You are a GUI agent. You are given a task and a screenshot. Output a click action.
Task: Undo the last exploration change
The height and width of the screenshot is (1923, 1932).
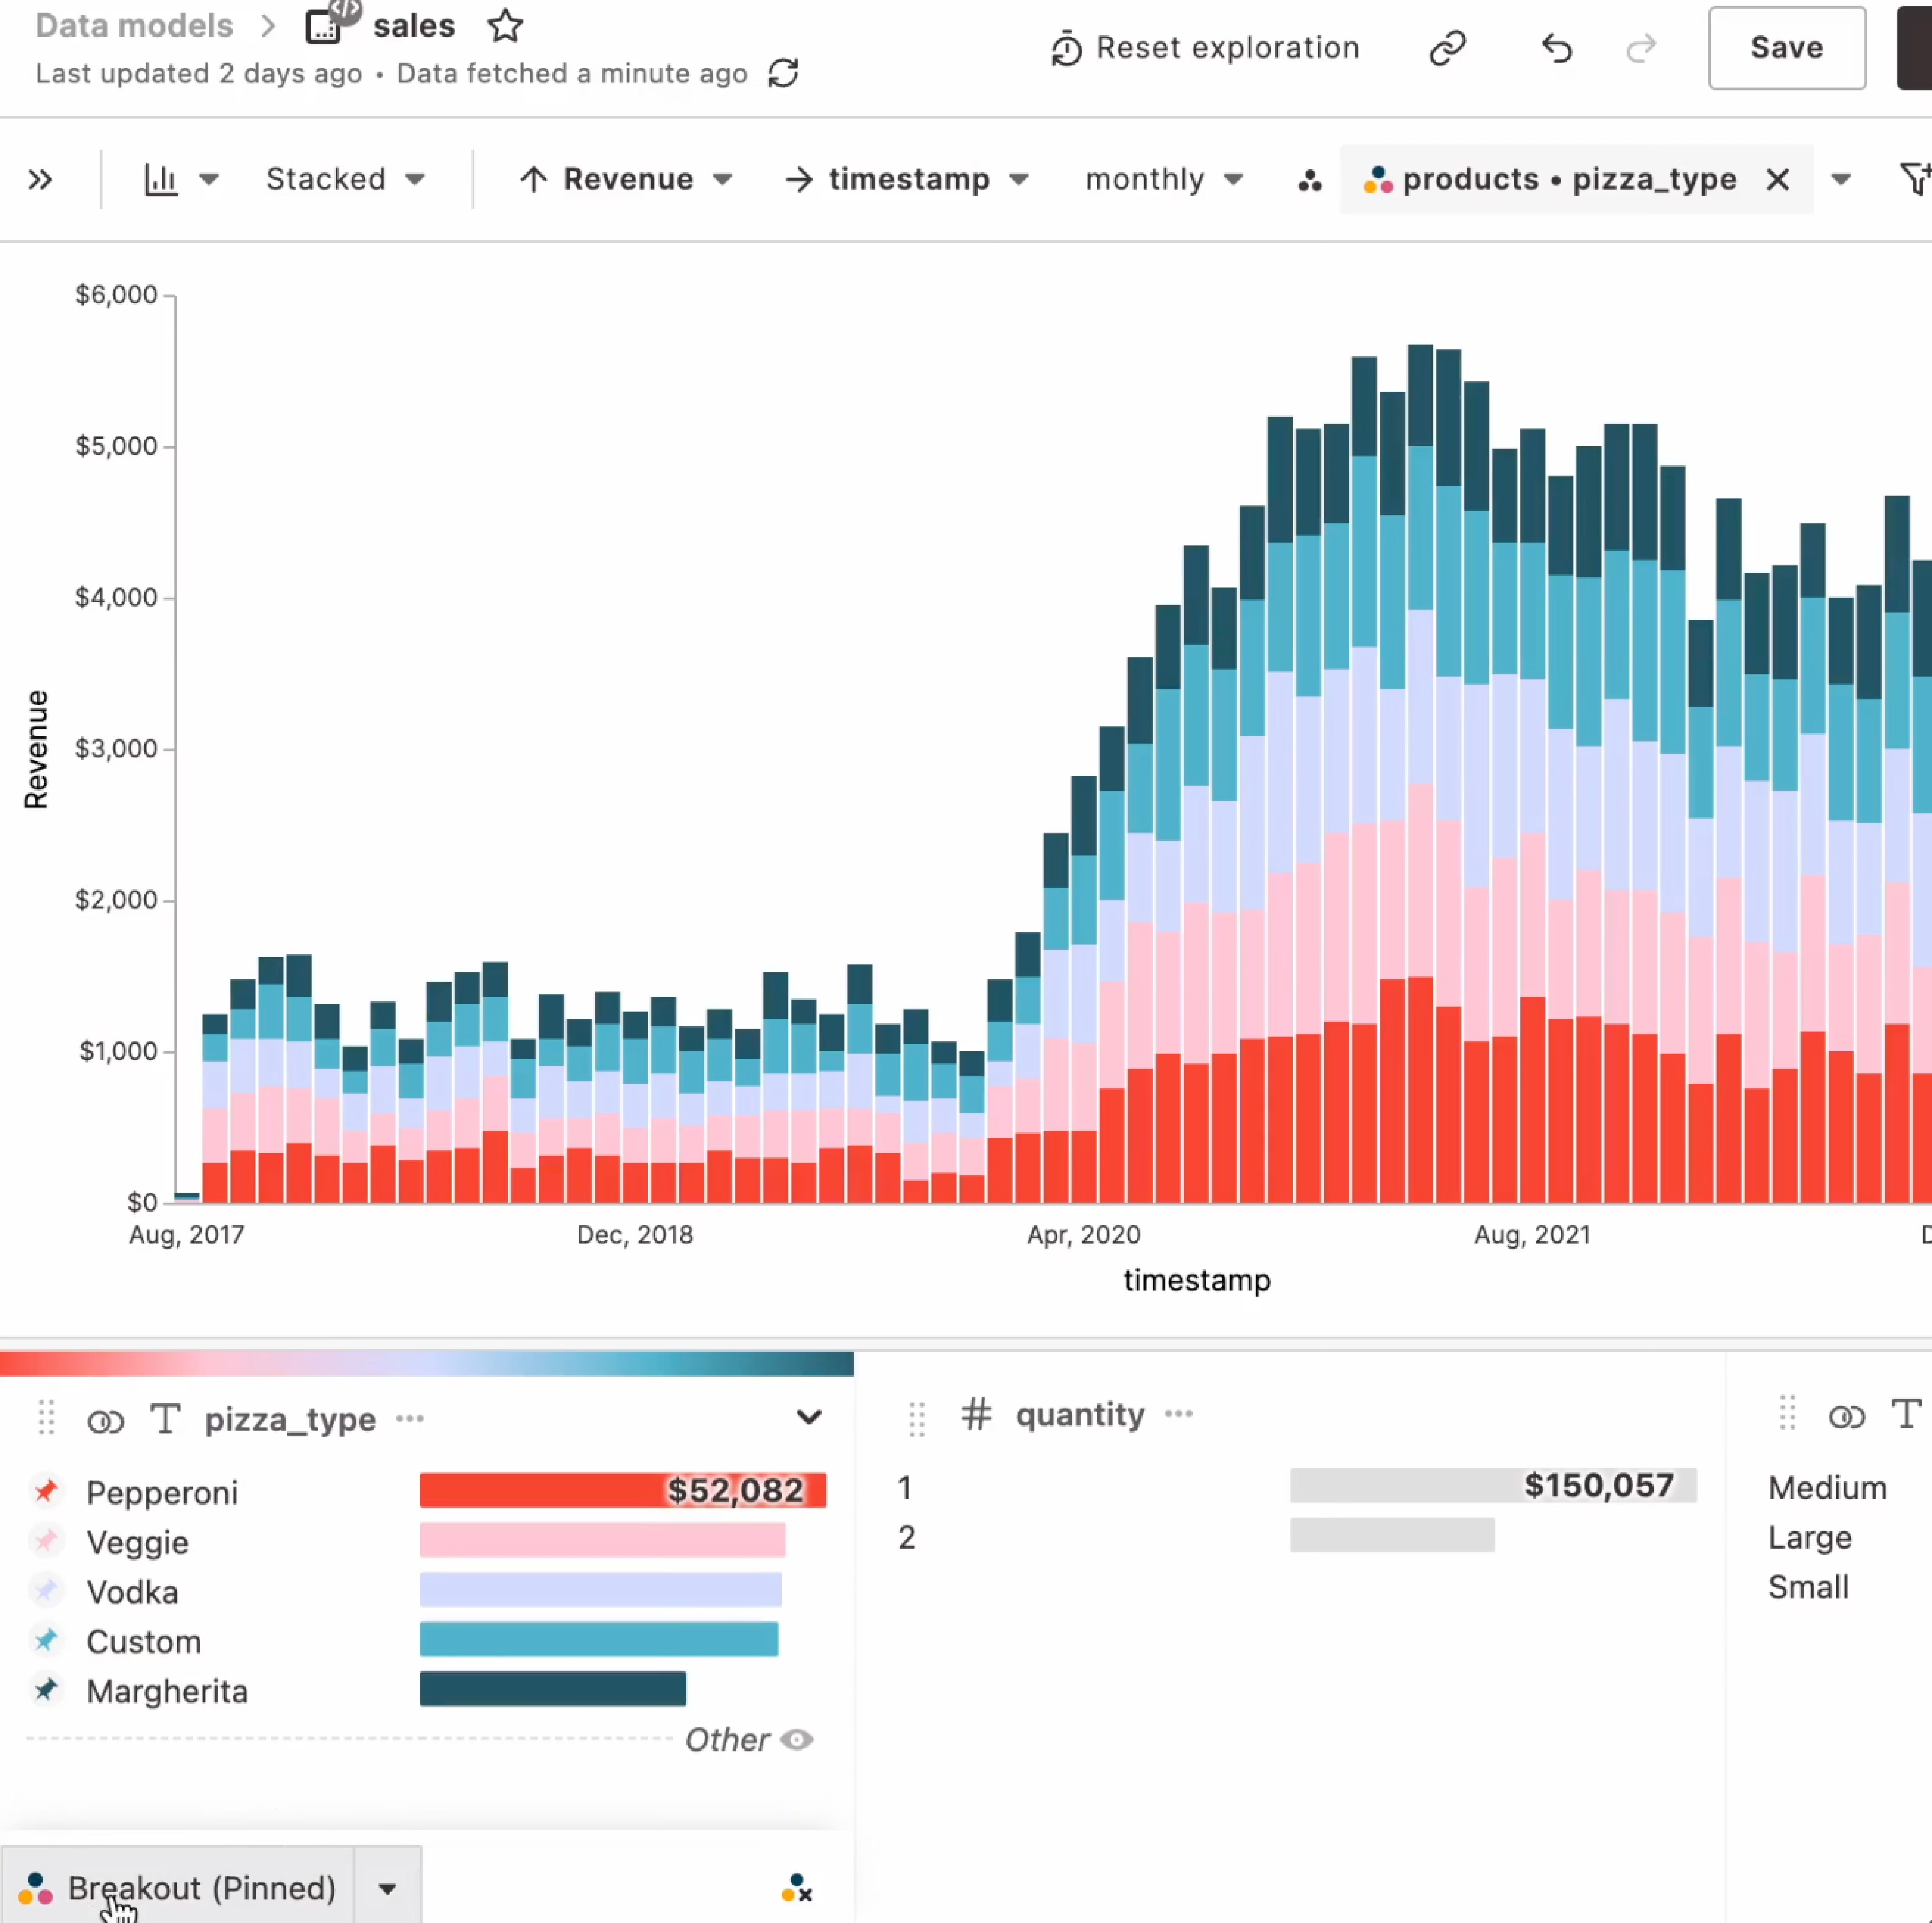1556,48
